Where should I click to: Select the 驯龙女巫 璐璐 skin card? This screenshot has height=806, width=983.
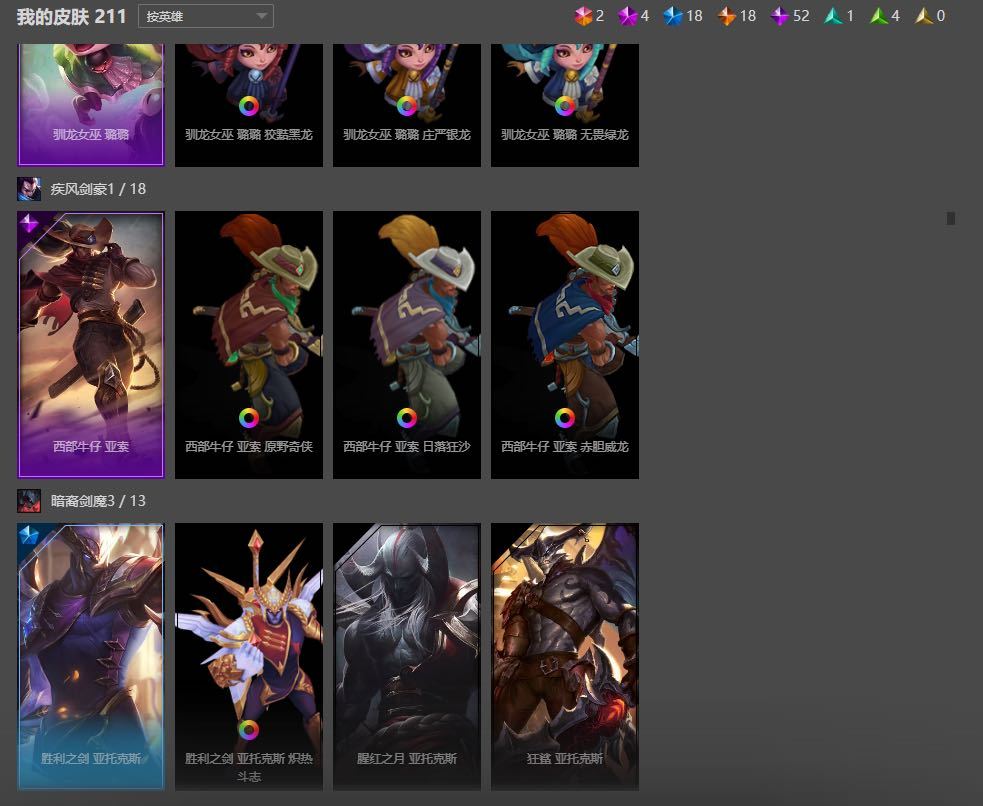point(91,105)
